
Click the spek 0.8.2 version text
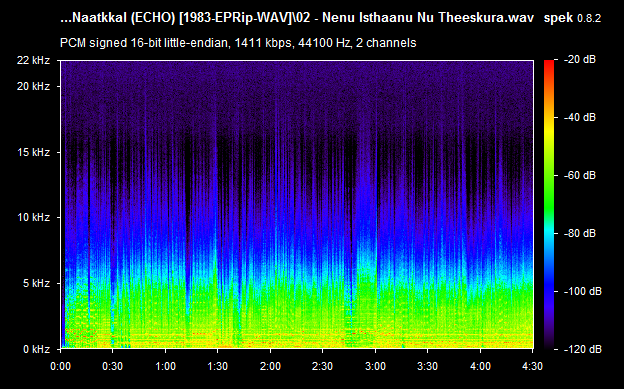coord(572,18)
